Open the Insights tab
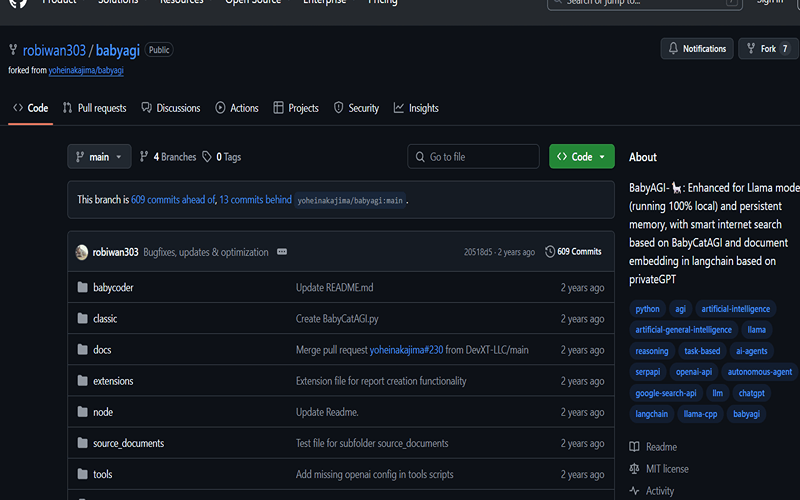Image resolution: width=800 pixels, height=500 pixels. 416,108
